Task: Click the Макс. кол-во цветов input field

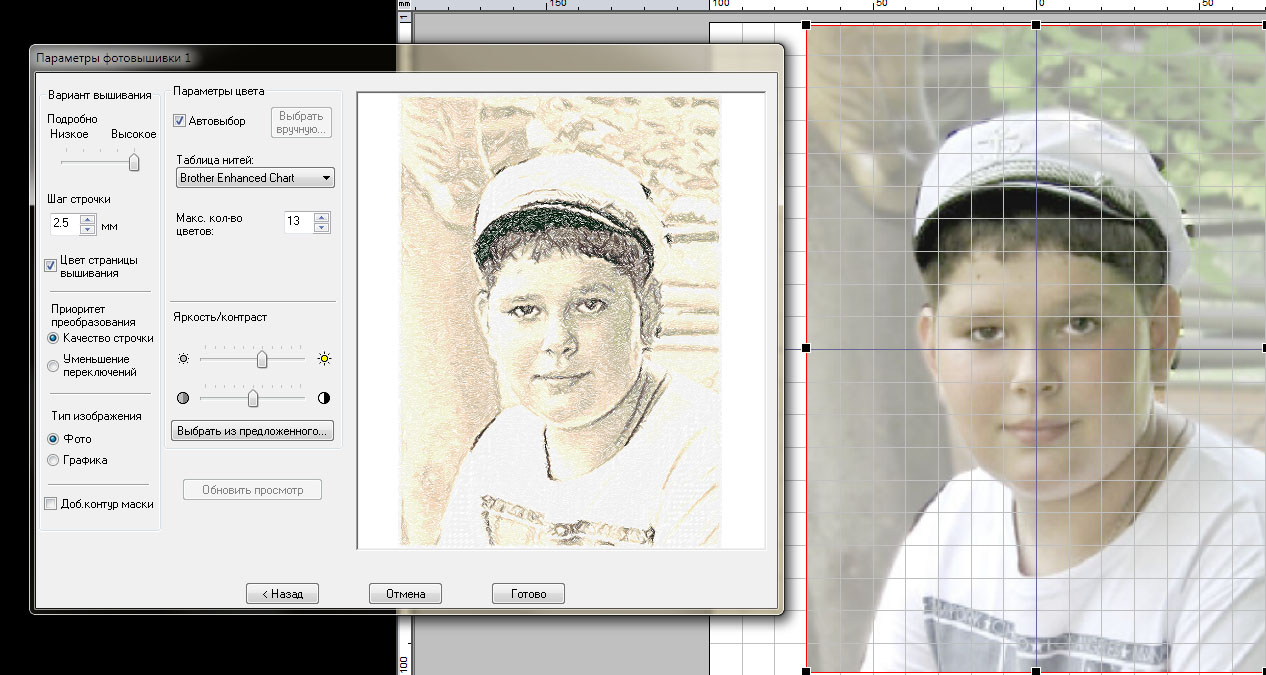Action: point(297,222)
